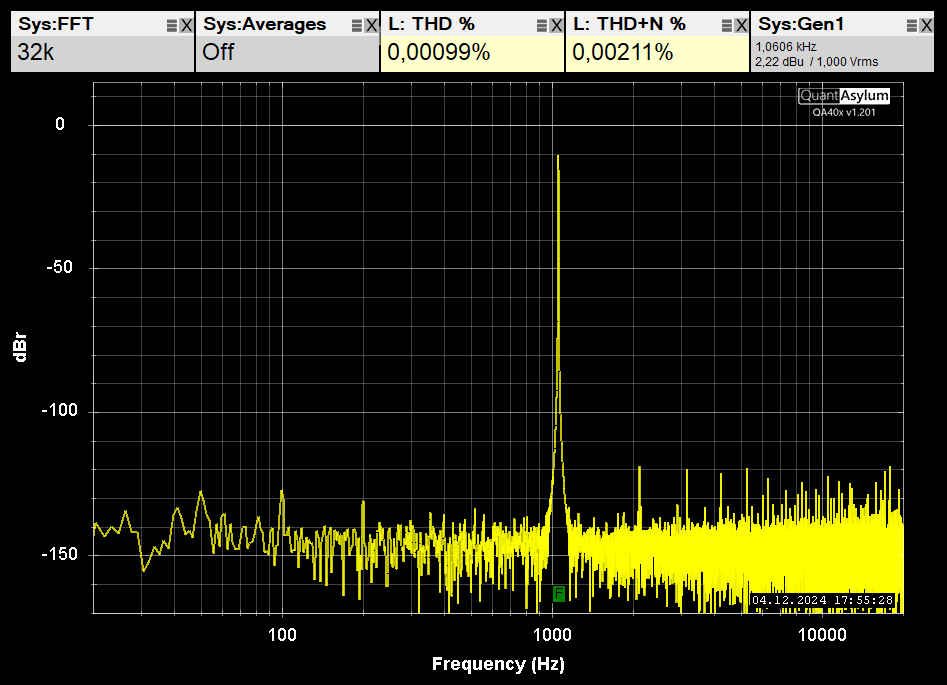Click the 100 X-axis label
Image resolution: width=947 pixels, height=685 pixels.
tap(282, 635)
